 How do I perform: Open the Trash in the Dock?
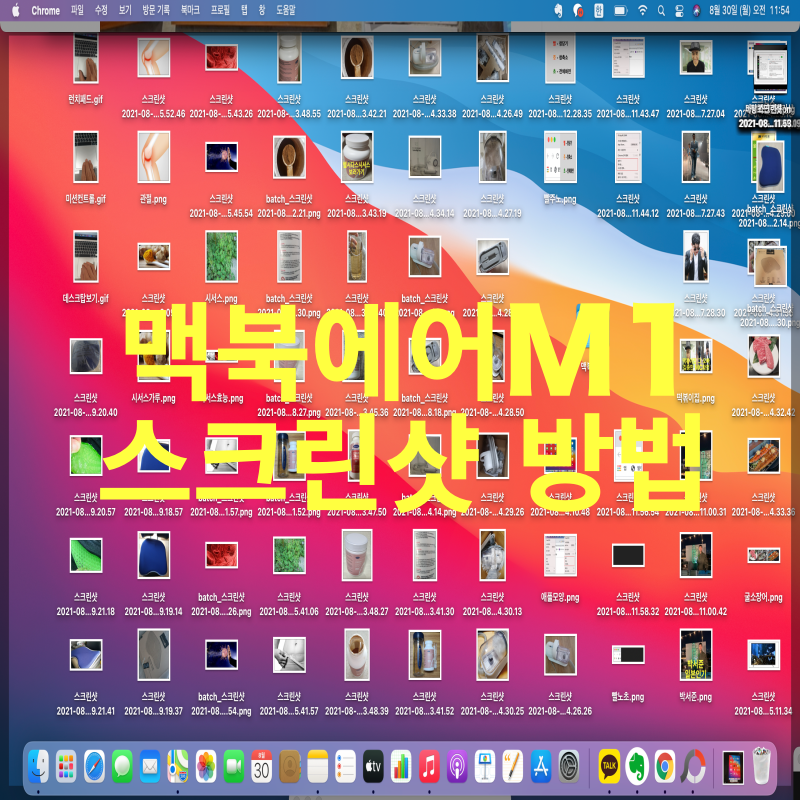(x=761, y=765)
